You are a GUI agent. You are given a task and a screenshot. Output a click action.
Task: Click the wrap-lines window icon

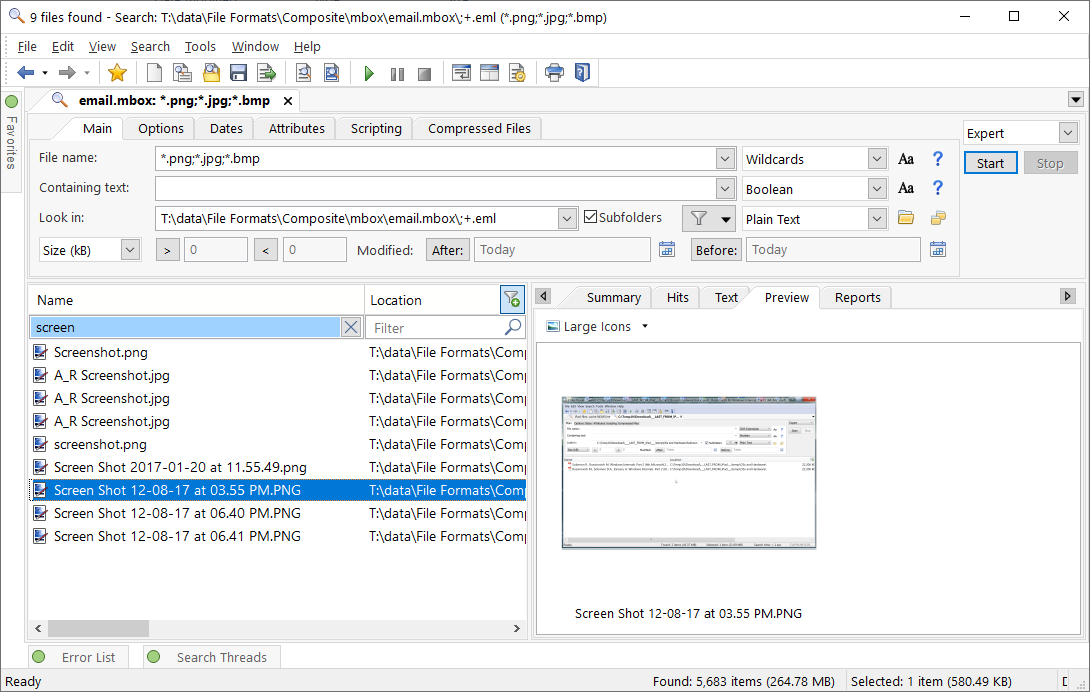pyautogui.click(x=461, y=72)
